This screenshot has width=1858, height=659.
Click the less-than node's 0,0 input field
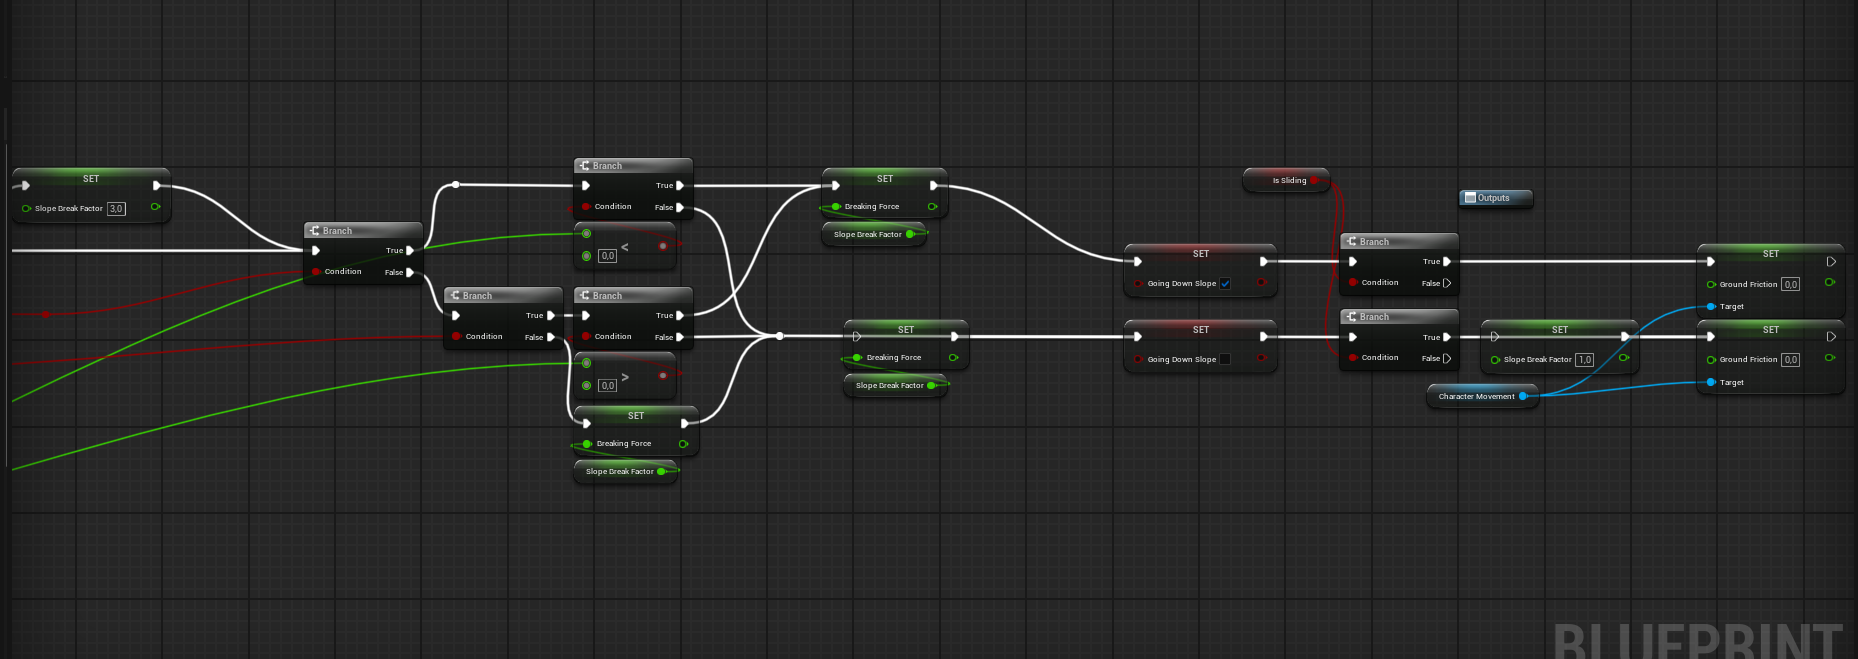click(x=607, y=256)
